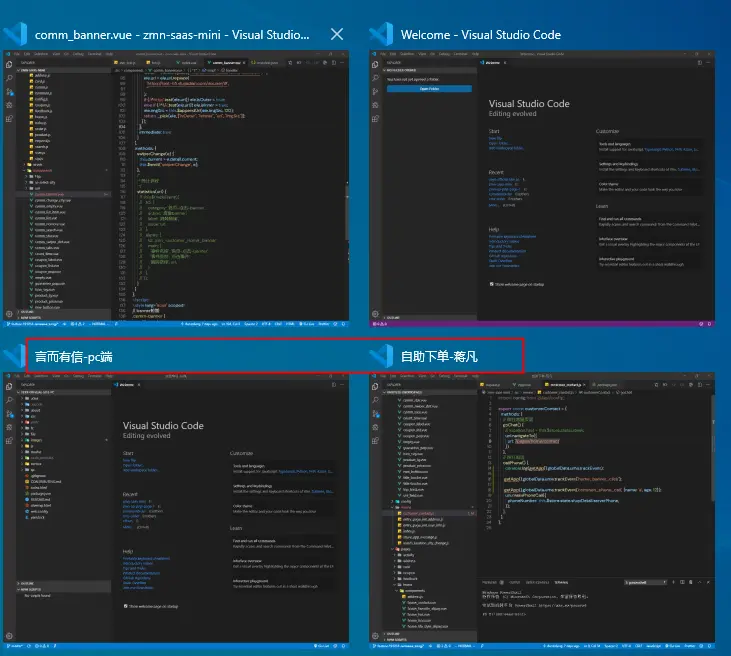Open powershell terminal dropdown in 自助下单-蒋凡 window
731x656 pixels.
pos(646,582)
